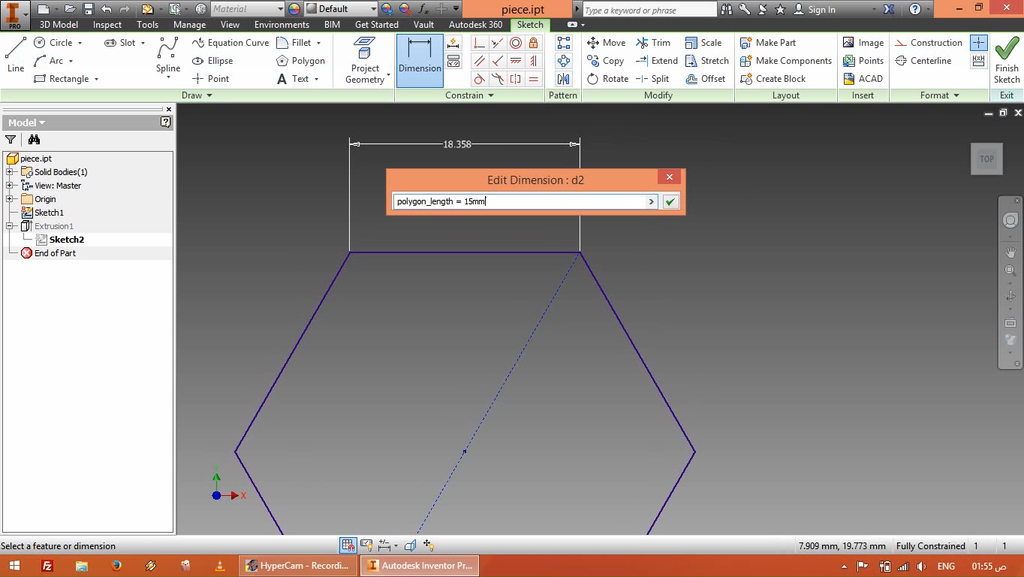Toggle show all constraints in status bar

366,545
